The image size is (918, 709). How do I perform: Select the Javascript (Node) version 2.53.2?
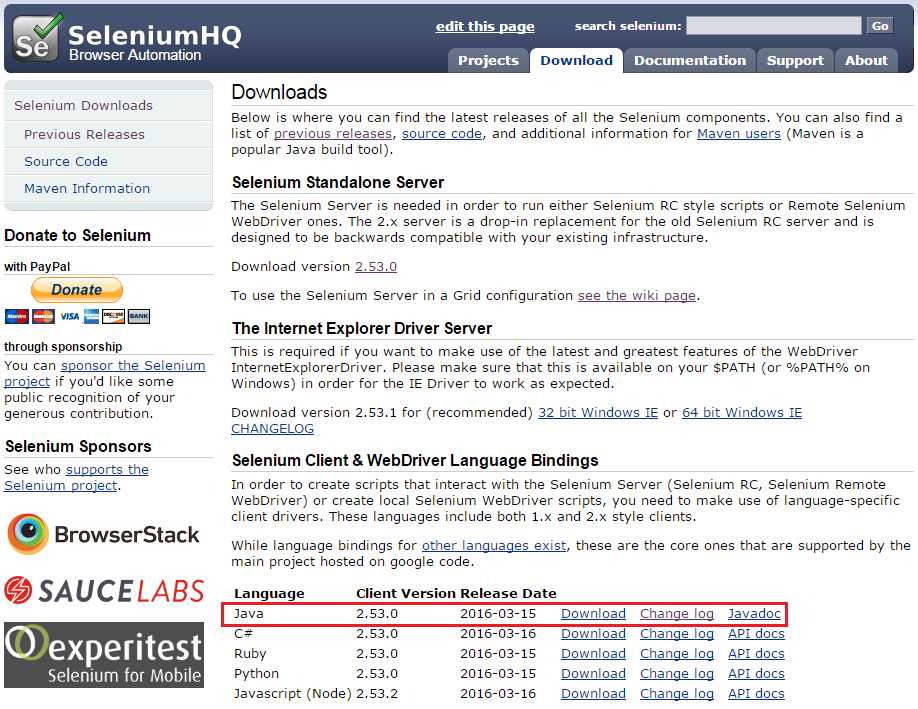click(x=377, y=693)
